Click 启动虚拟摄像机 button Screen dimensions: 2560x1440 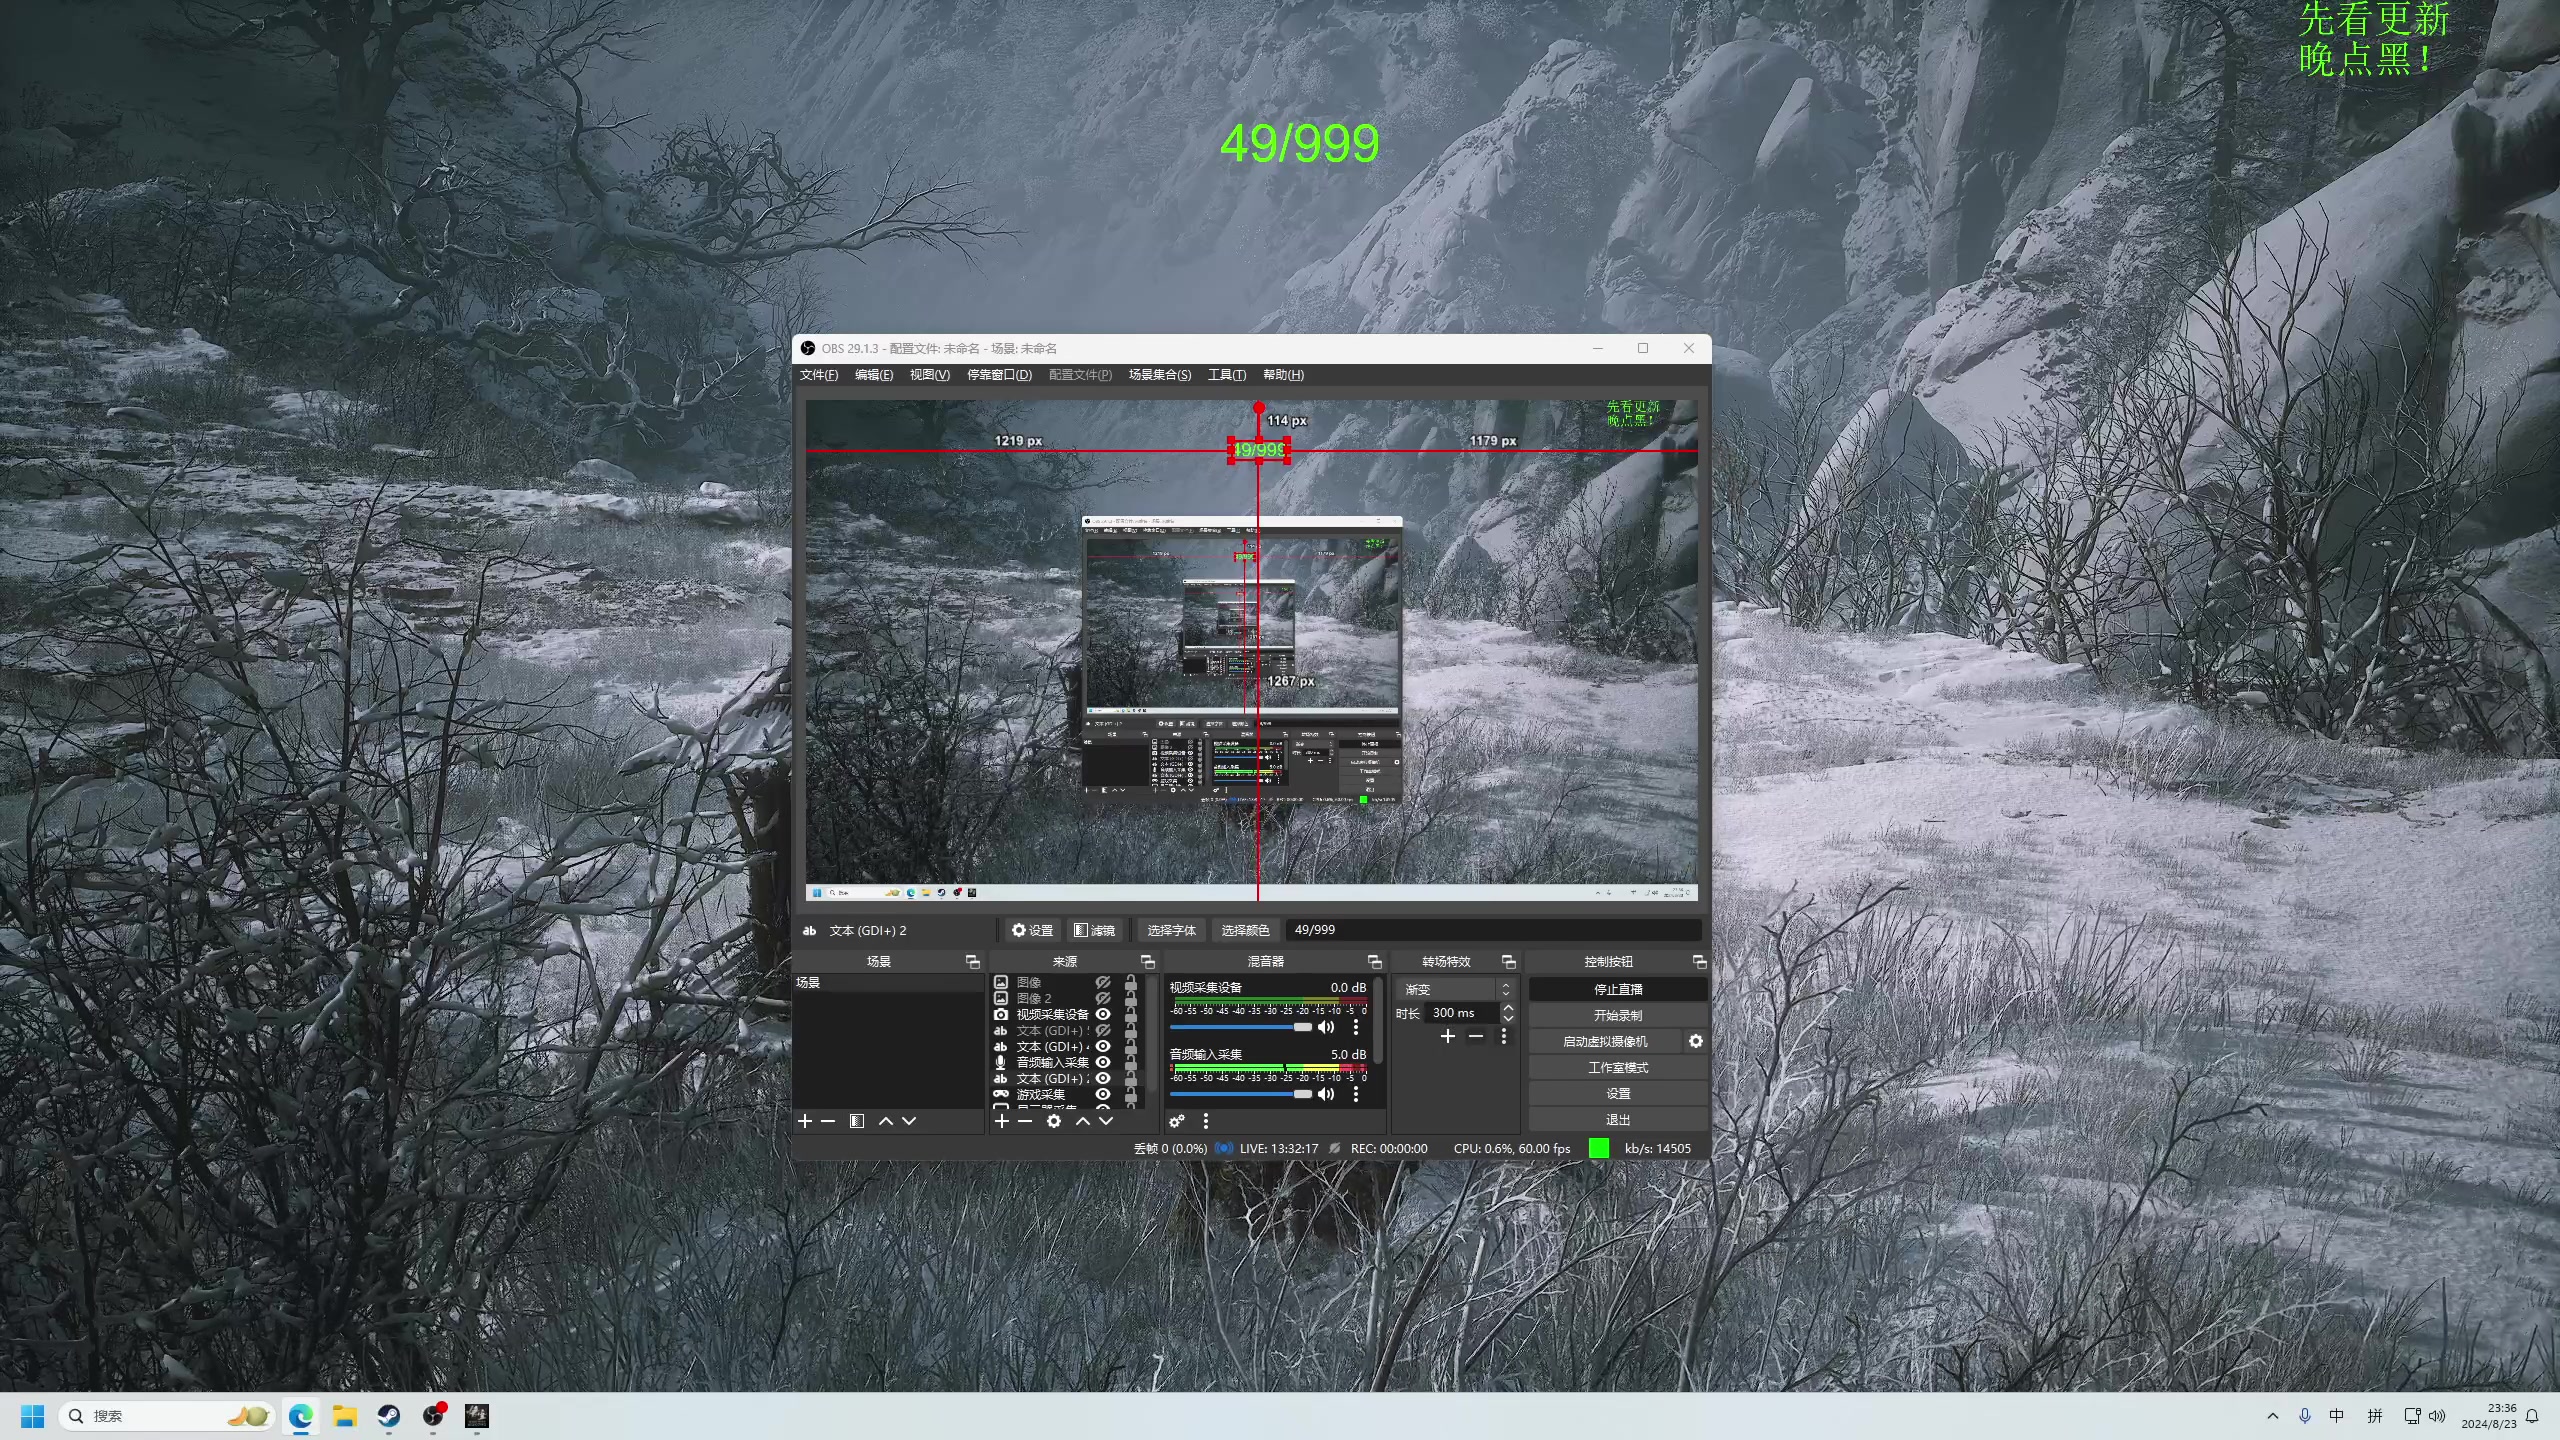tap(1605, 1041)
